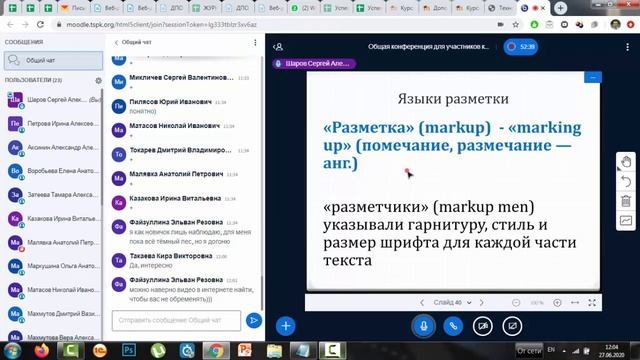The height and width of the screenshot is (360, 640).
Task: Delete whiteboard annotations with trash icon
Action: click(626, 201)
